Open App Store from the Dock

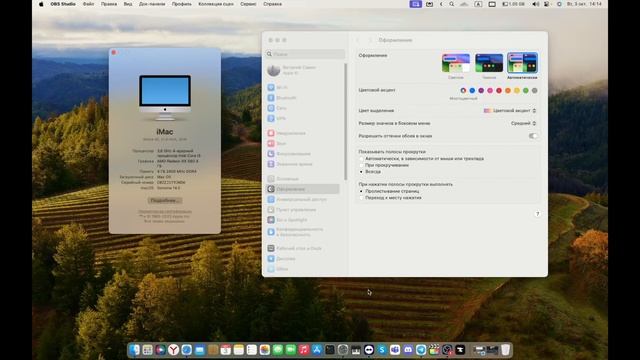317,350
